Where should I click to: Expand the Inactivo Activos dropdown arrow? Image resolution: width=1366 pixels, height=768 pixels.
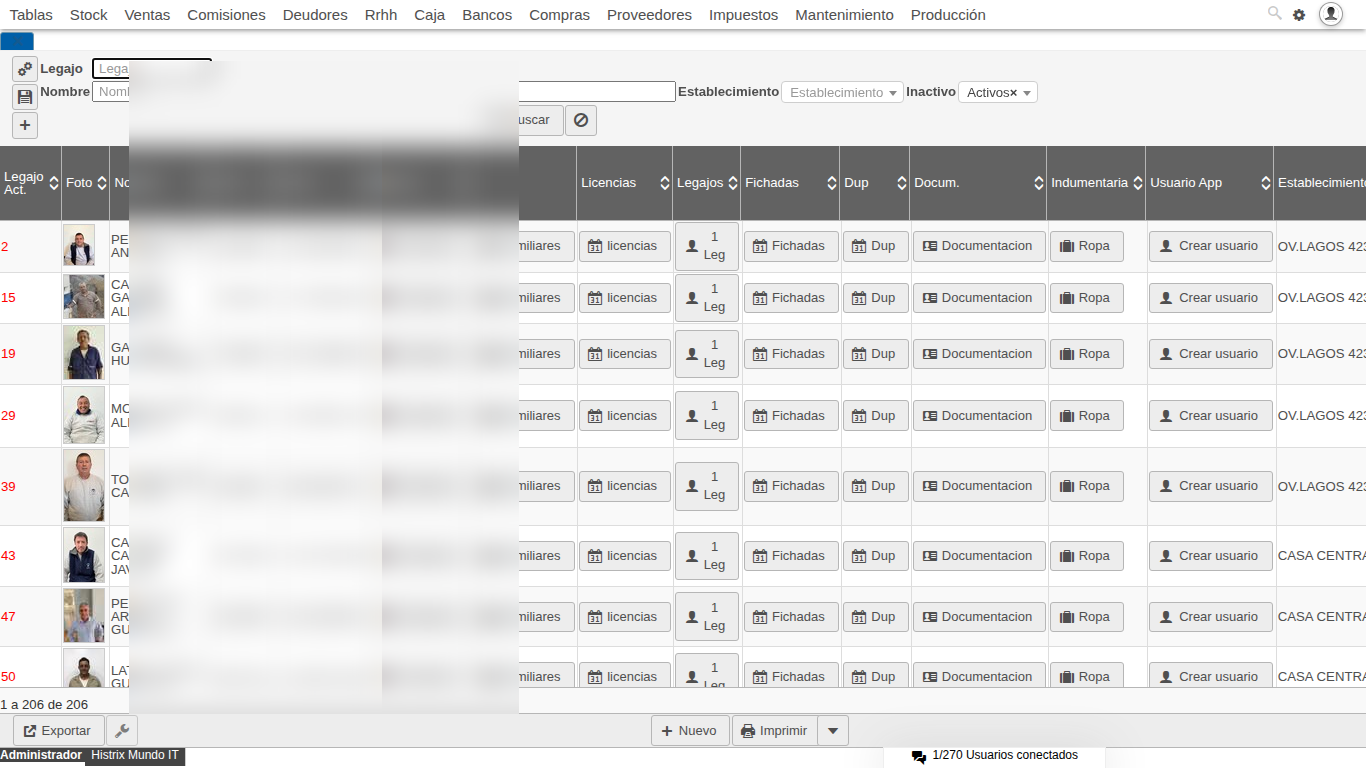1027,93
